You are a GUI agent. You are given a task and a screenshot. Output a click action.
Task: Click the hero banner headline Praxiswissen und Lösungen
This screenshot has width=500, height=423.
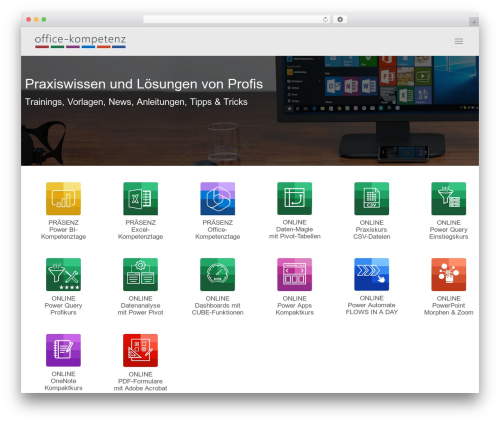(x=144, y=84)
